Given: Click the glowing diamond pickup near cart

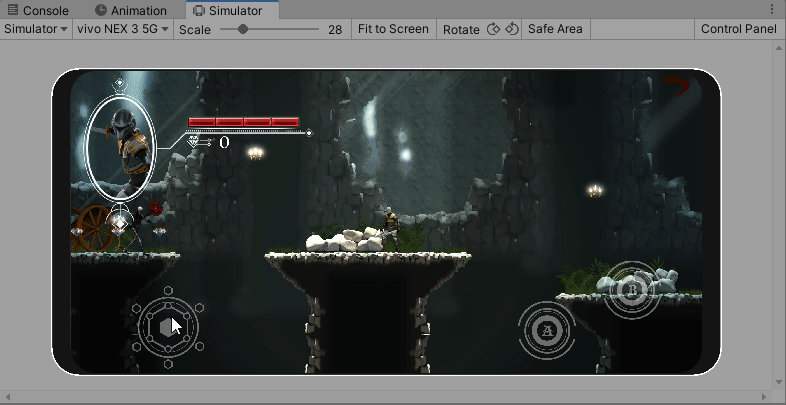Looking at the screenshot, I should [120, 222].
